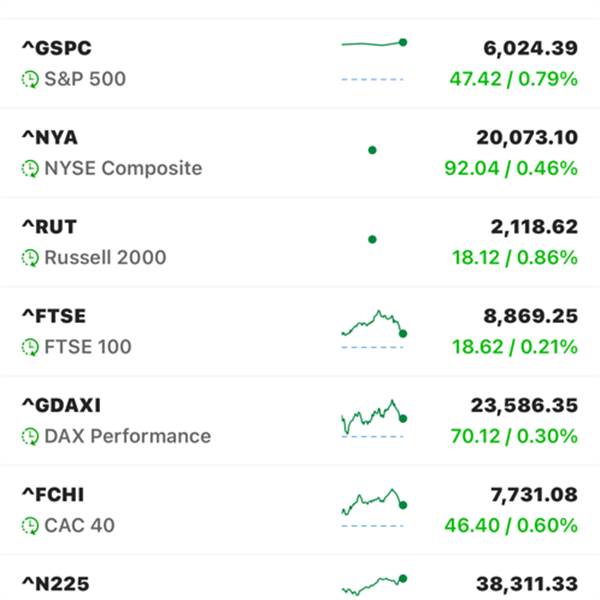The image size is (600, 600).
Task: Tap the clock icon beside S&P 500
Action: coord(30,79)
